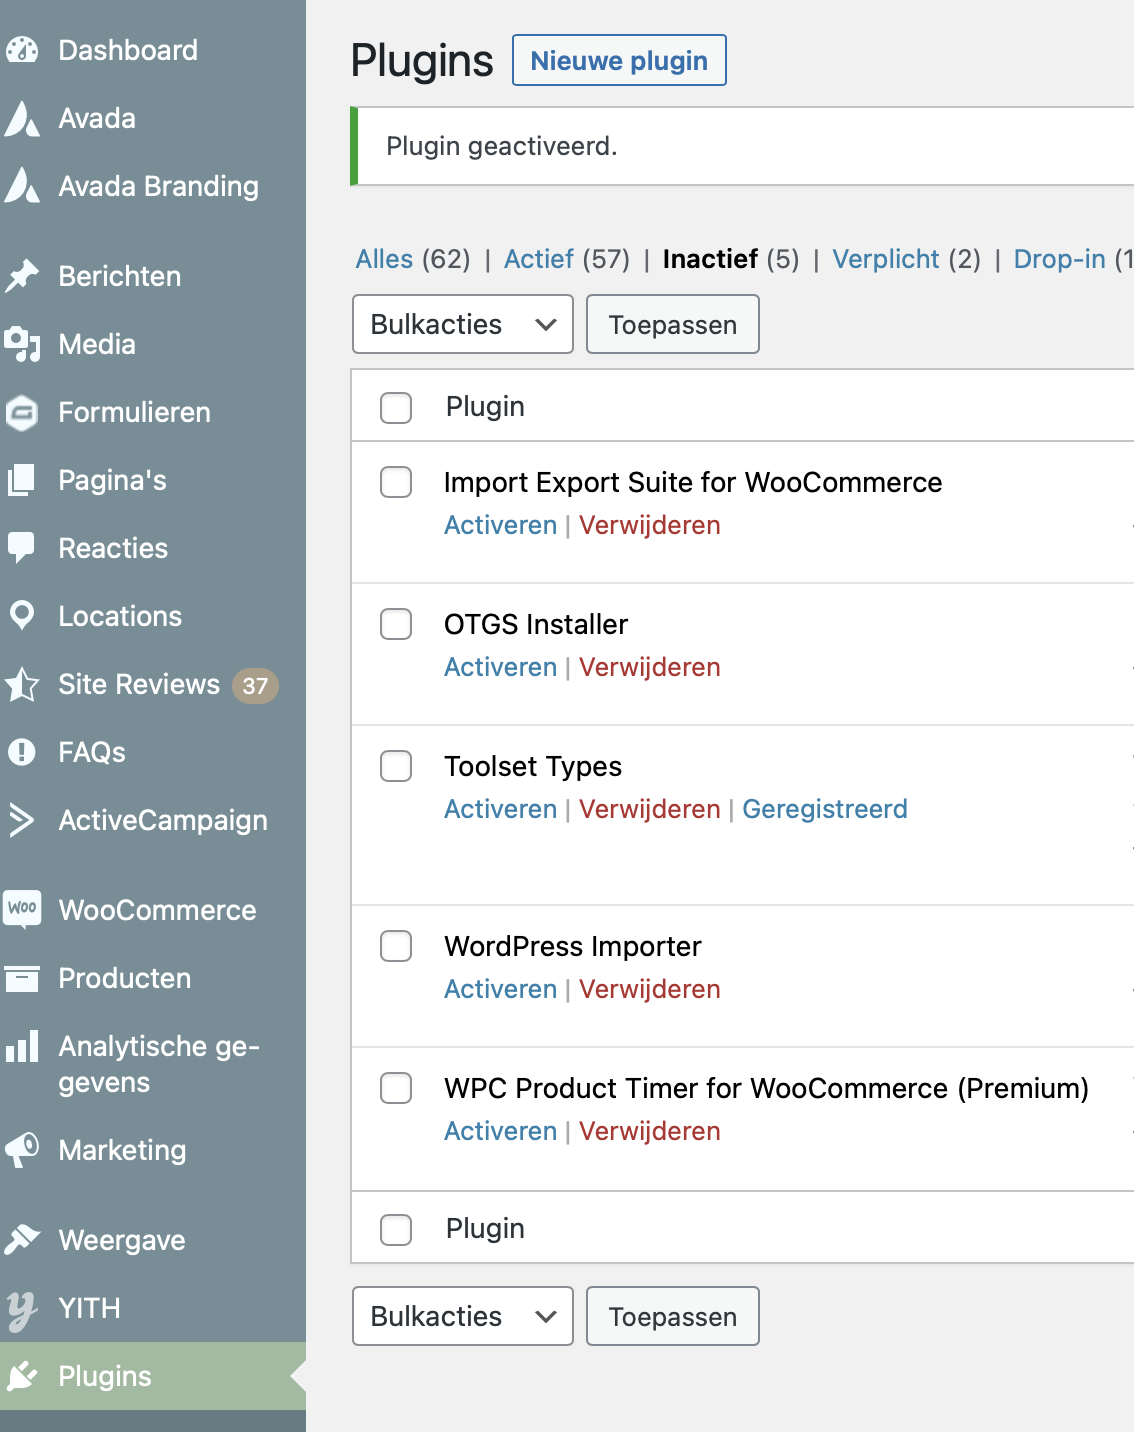Click the Plugins plug icon
Screen dimensions: 1134x1432
21,1376
